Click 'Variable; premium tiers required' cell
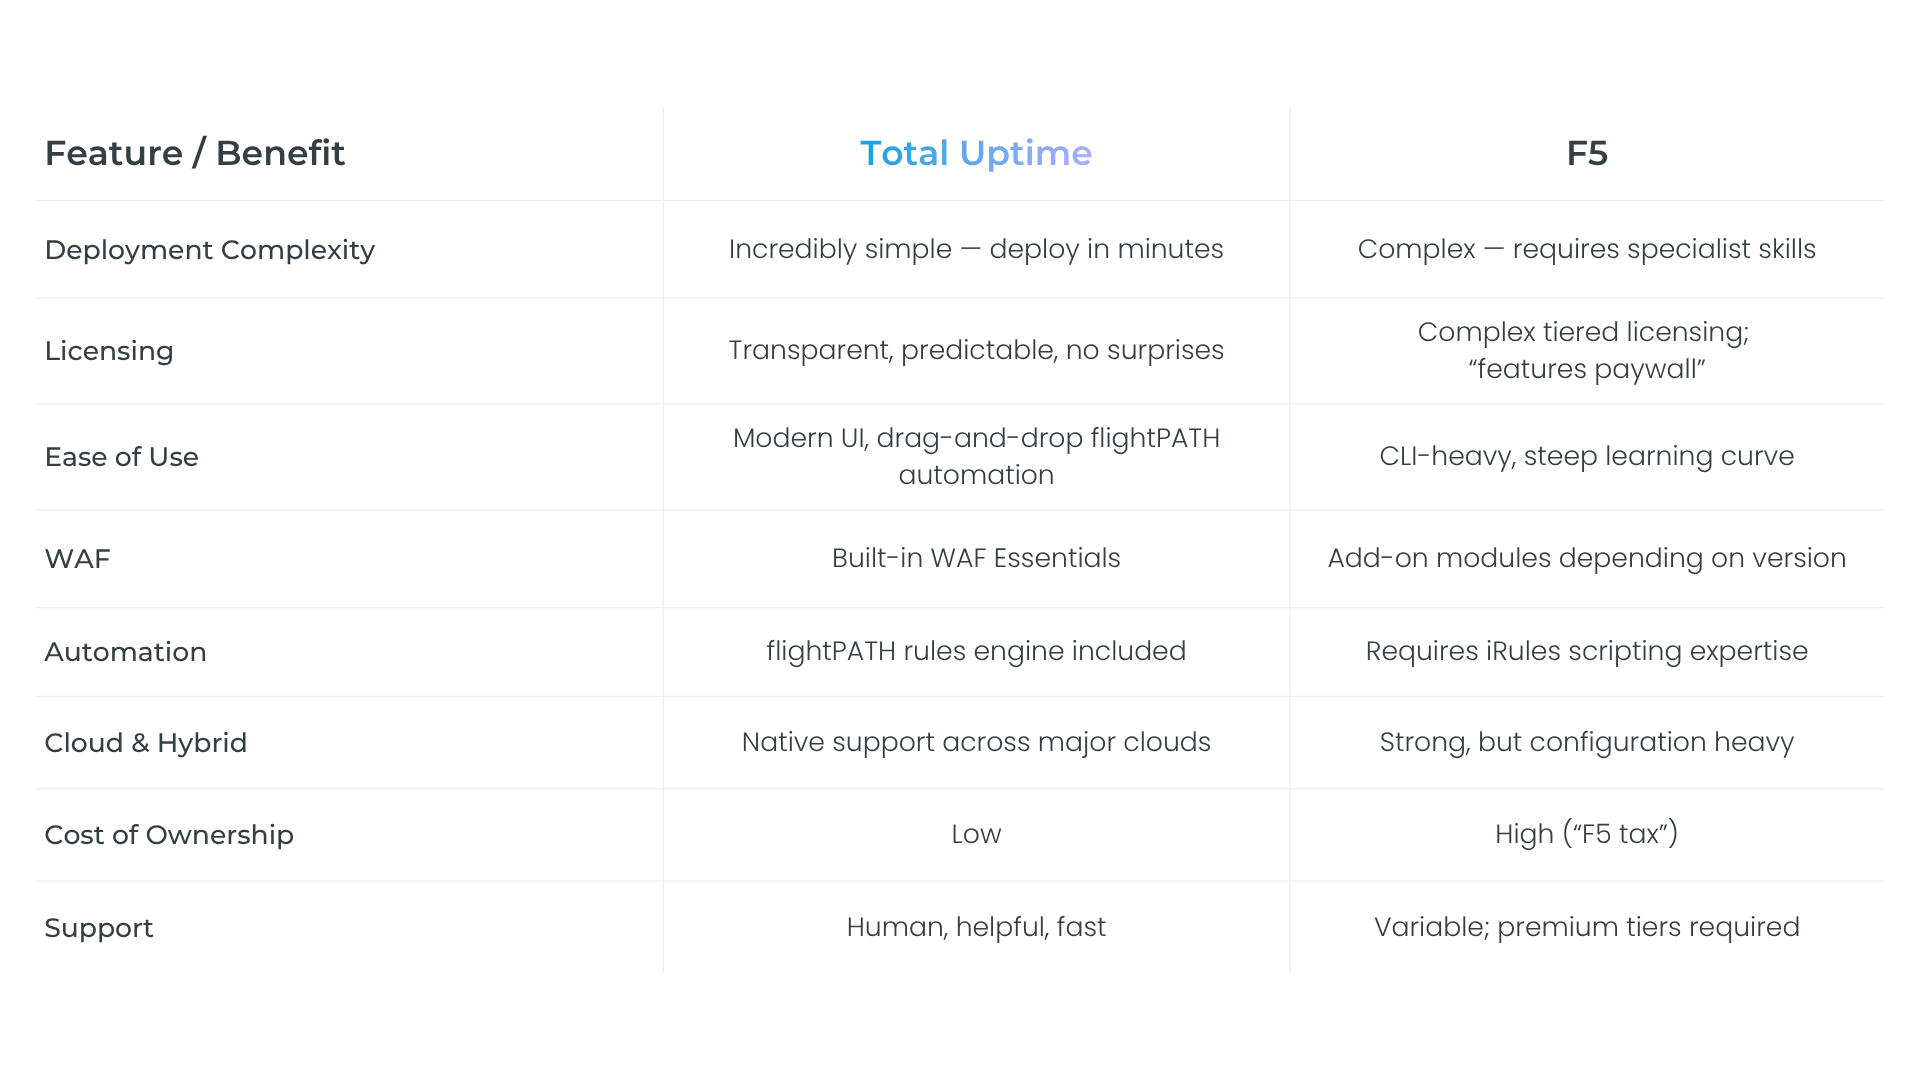The width and height of the screenshot is (1920, 1080). (x=1587, y=927)
